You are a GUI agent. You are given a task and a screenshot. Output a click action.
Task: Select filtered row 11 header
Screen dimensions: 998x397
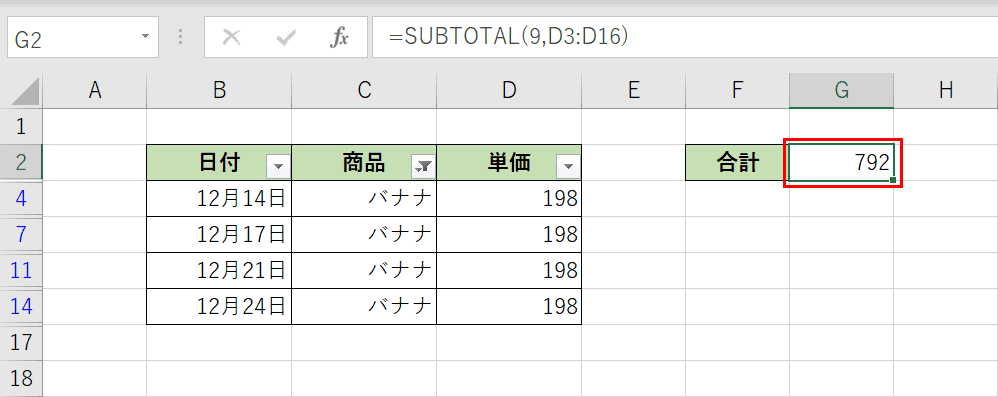(21, 271)
